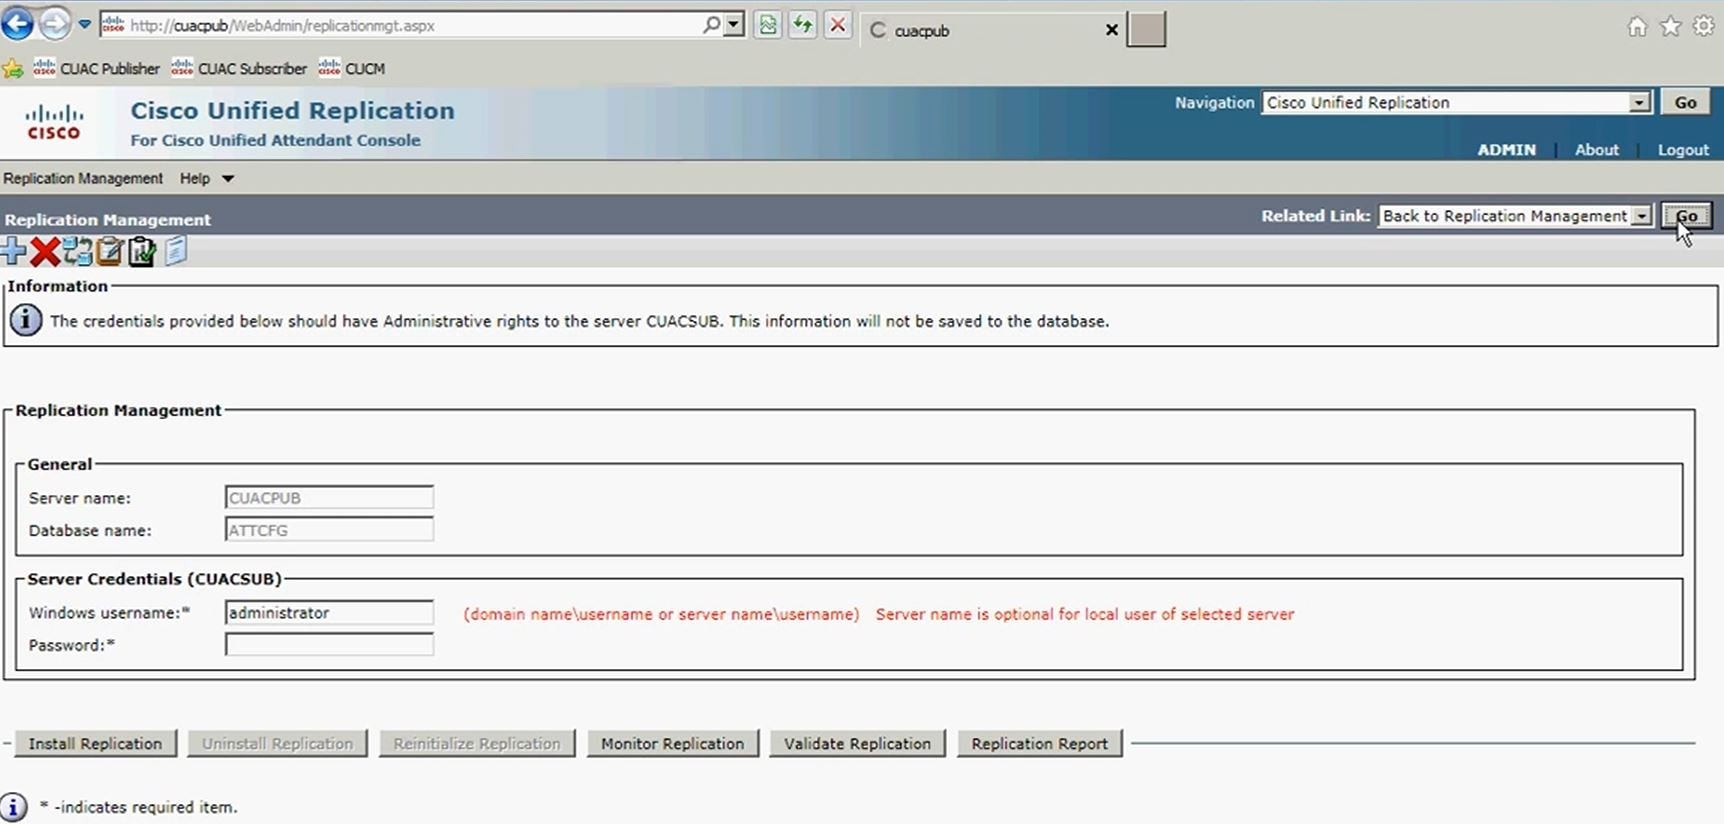Click the red stop loading icon
Viewport: 1724px width, 824px height.
click(838, 26)
